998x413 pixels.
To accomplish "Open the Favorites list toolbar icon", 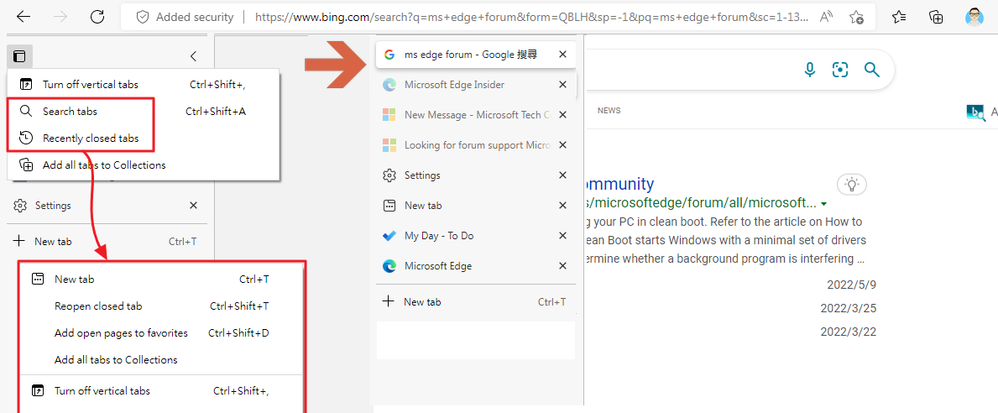I will [899, 17].
